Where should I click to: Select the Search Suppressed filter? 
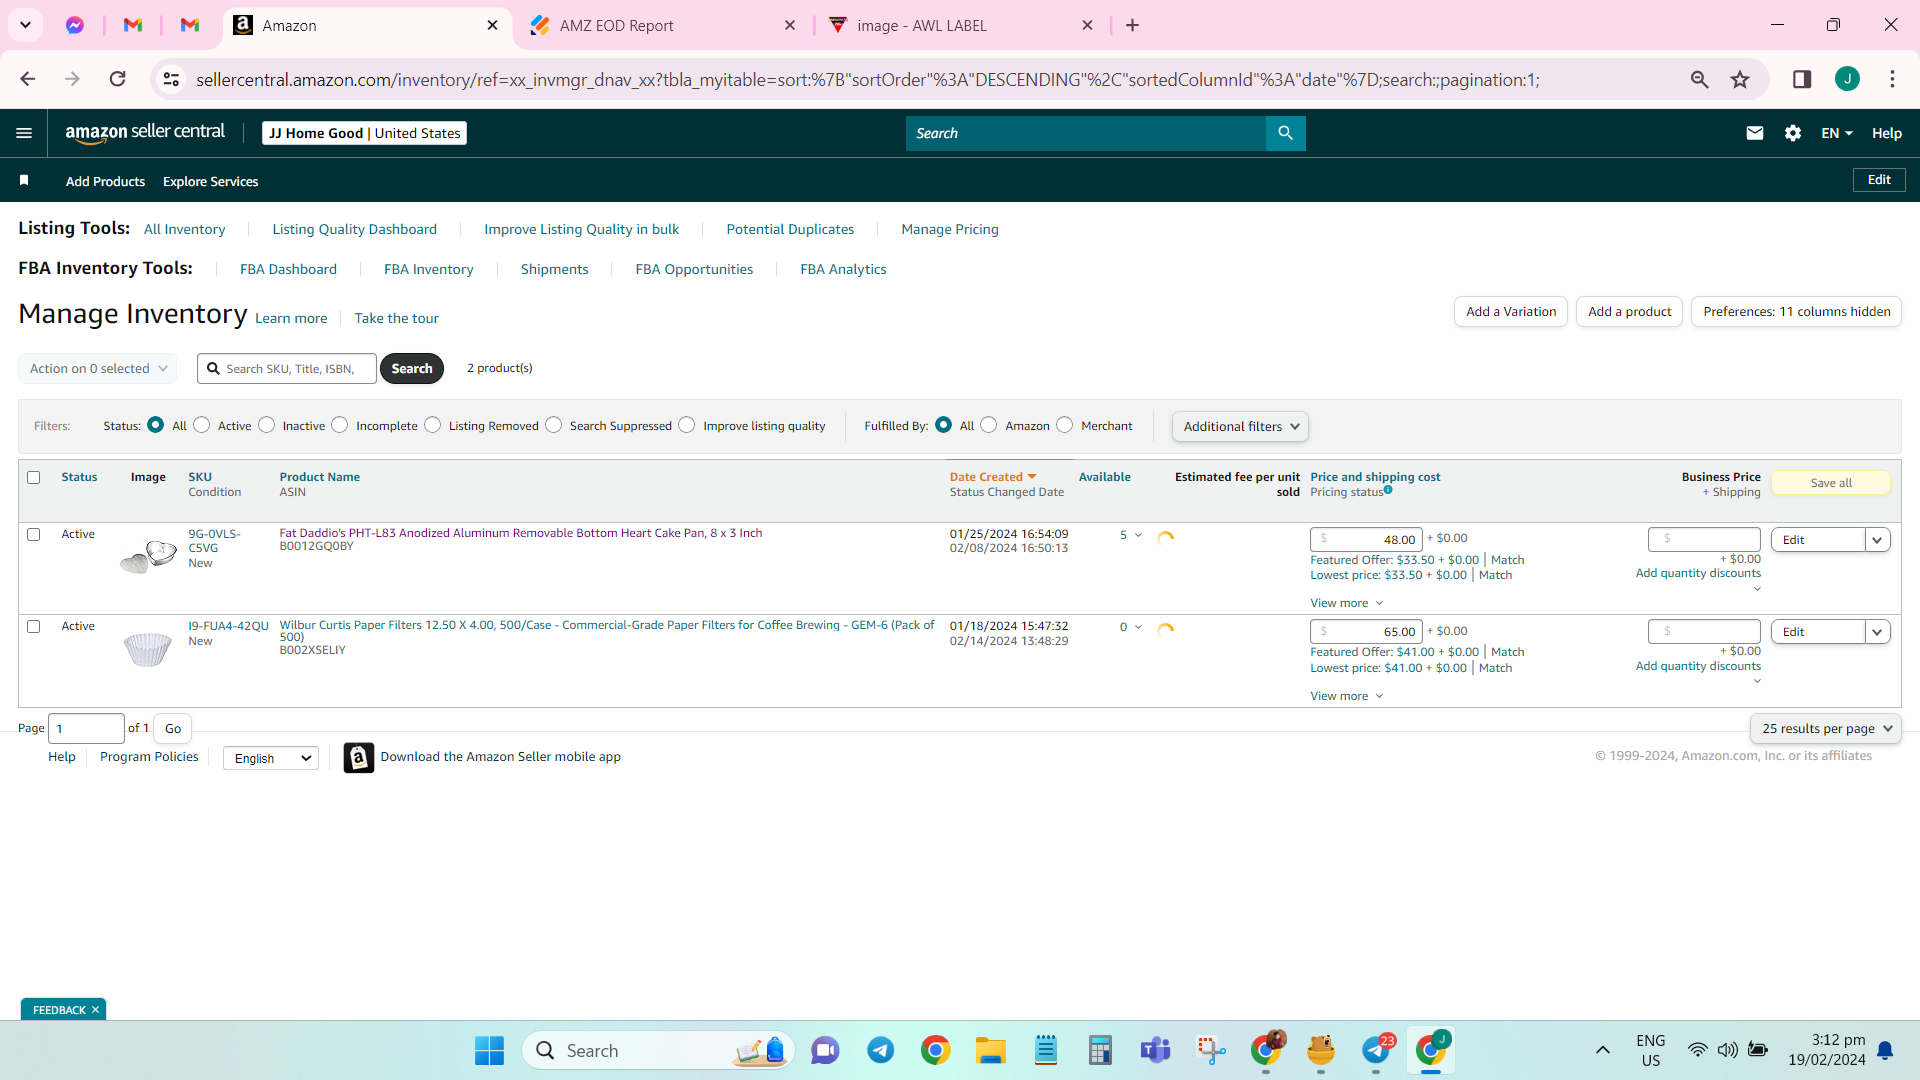(553, 425)
